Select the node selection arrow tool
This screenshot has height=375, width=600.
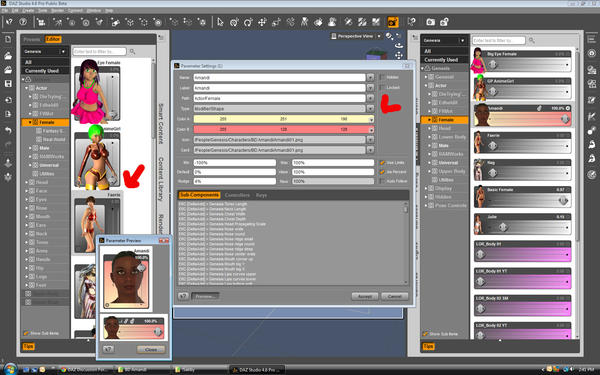click(220, 22)
